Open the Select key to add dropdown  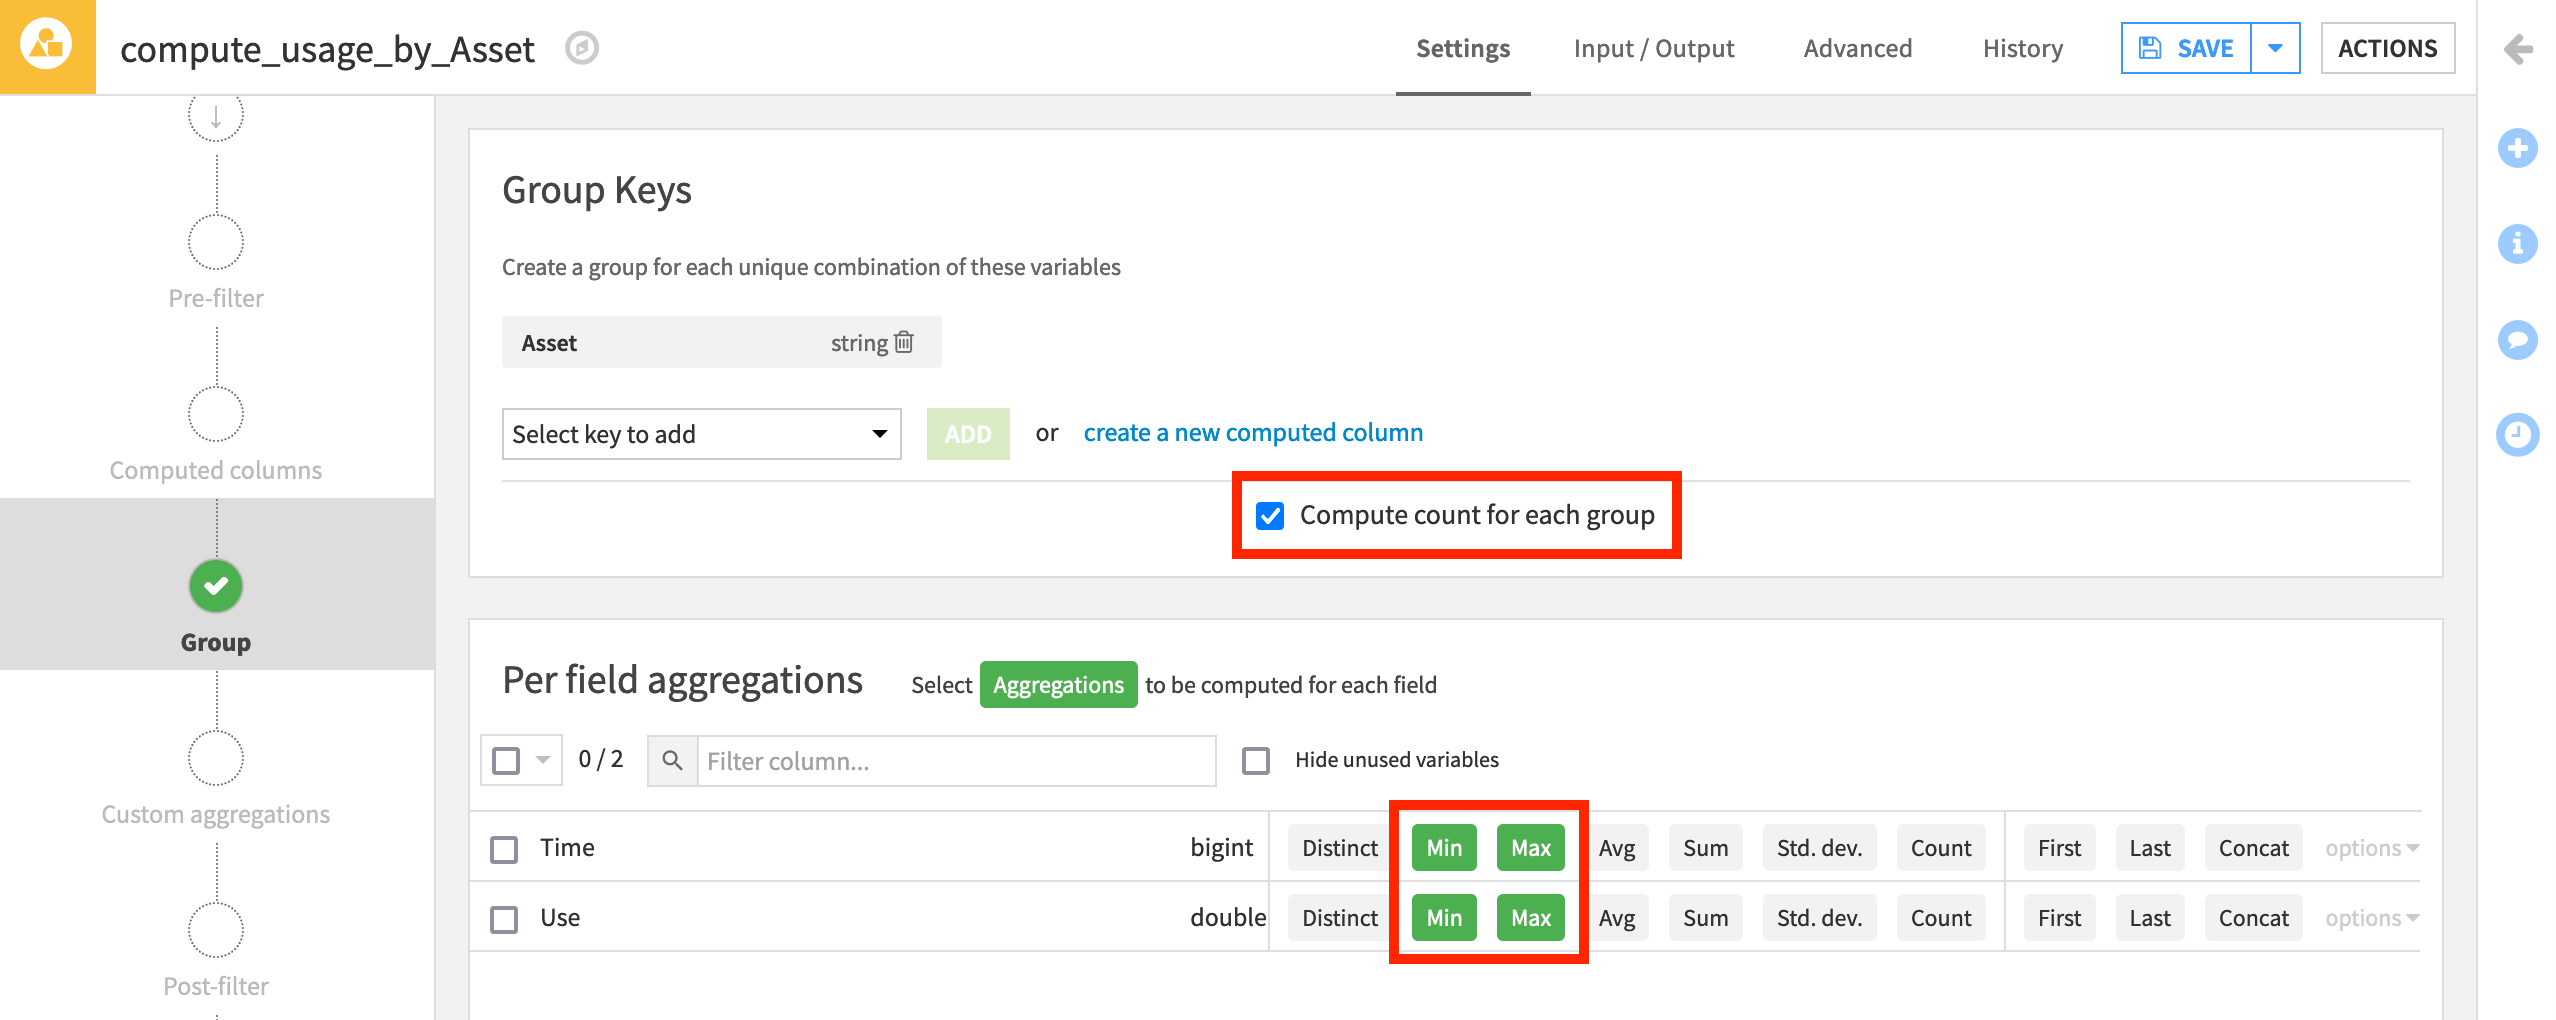[701, 434]
